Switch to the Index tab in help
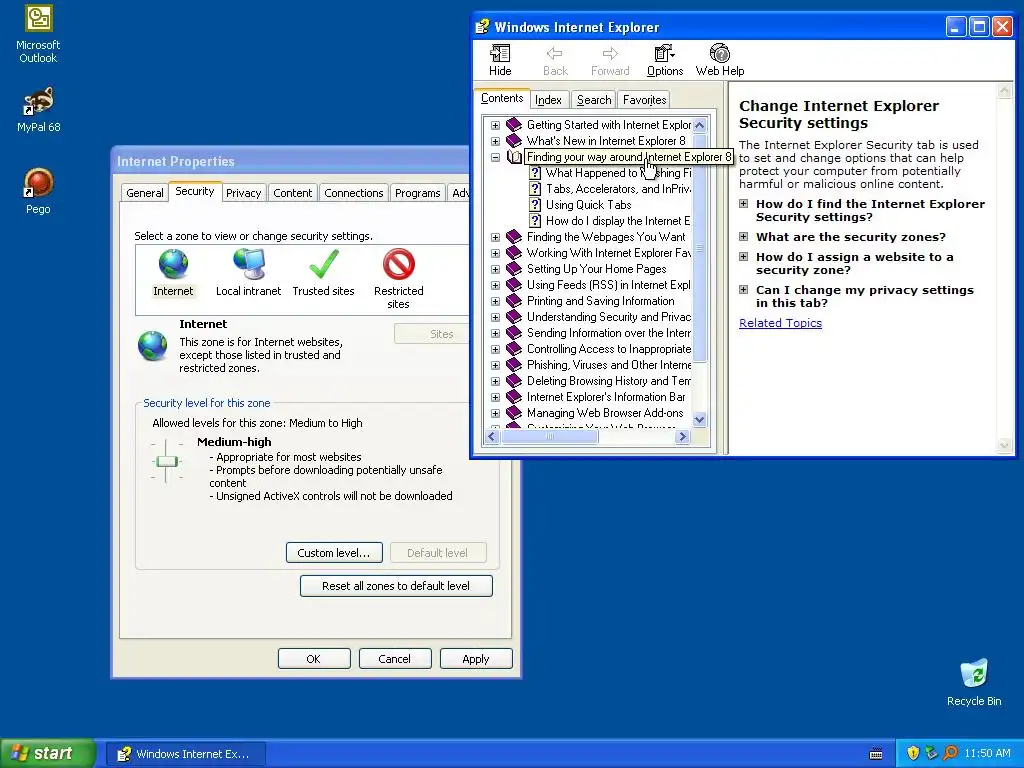 pos(548,100)
